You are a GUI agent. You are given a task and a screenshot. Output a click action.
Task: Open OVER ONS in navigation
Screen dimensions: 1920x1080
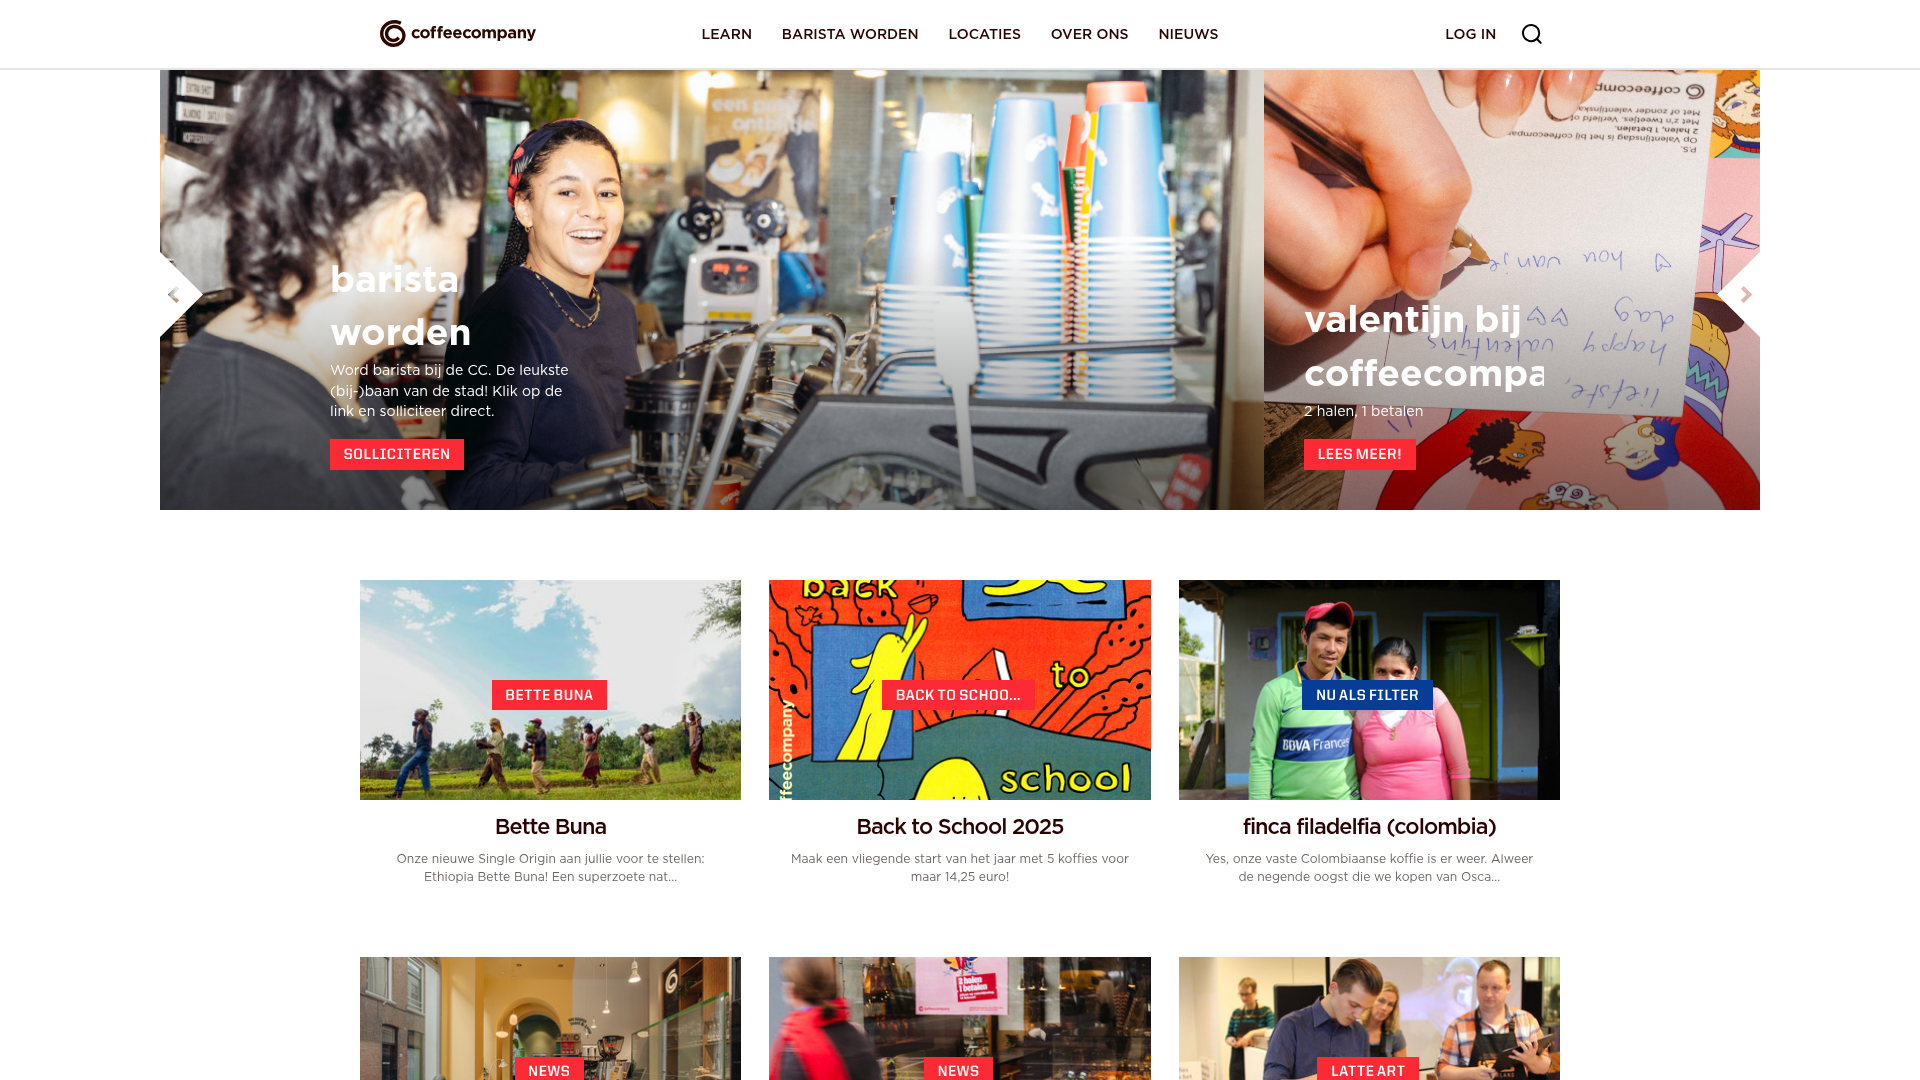[1089, 34]
